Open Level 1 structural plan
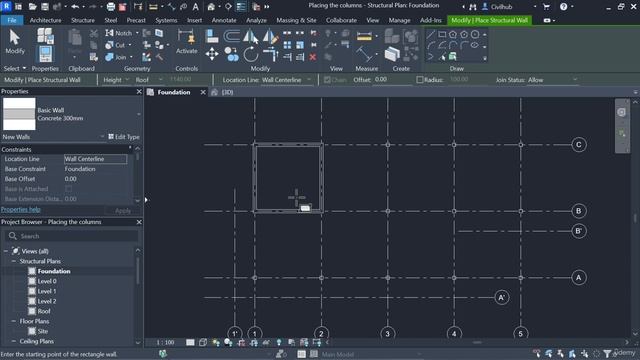 (47, 291)
